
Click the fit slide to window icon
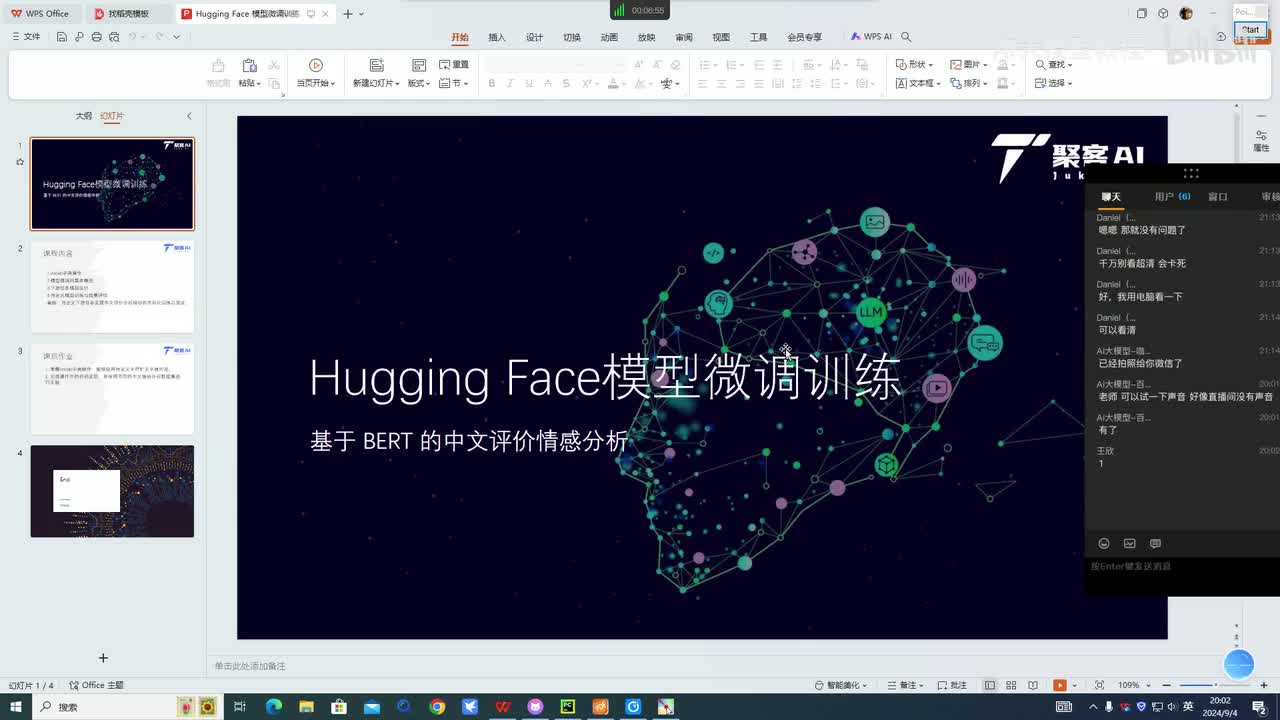[1100, 685]
